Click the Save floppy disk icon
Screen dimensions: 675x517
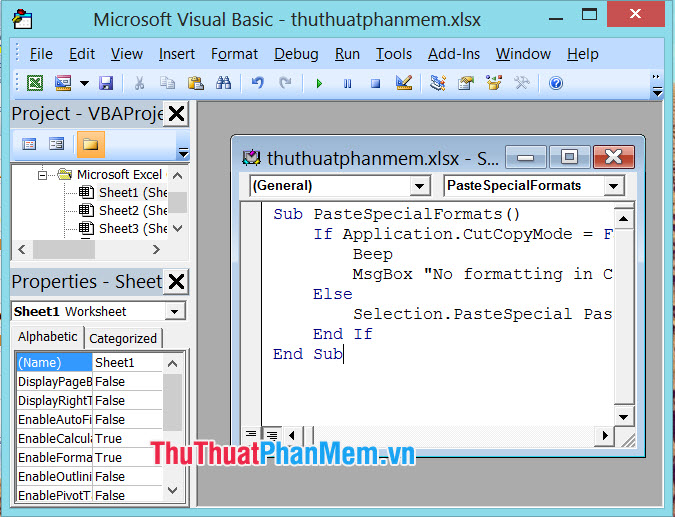[x=106, y=83]
